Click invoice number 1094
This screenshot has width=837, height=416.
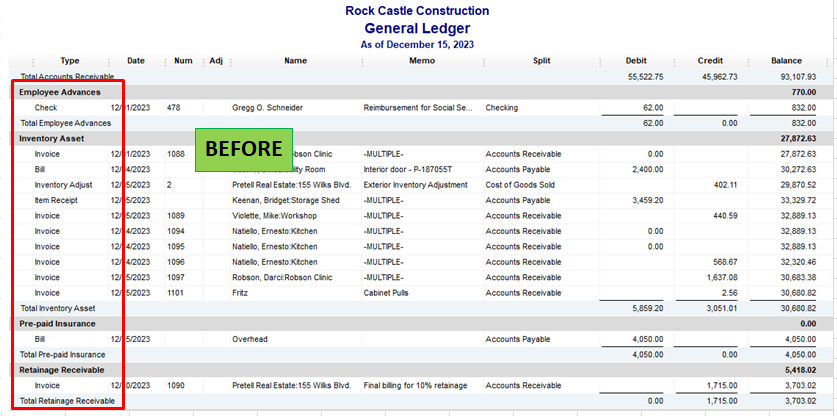click(176, 232)
